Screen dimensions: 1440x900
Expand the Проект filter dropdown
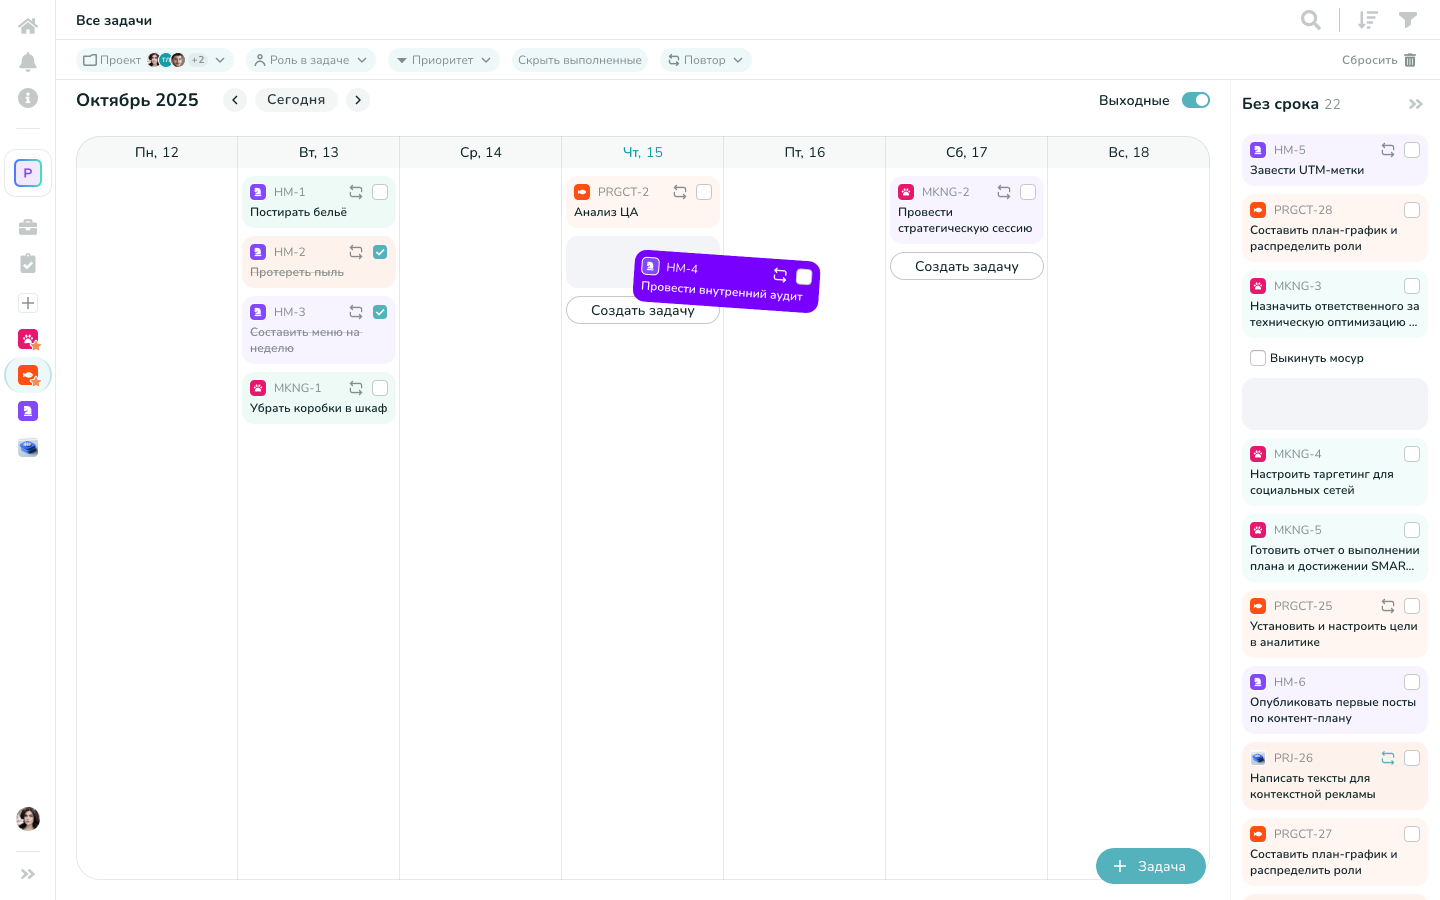[x=154, y=60]
